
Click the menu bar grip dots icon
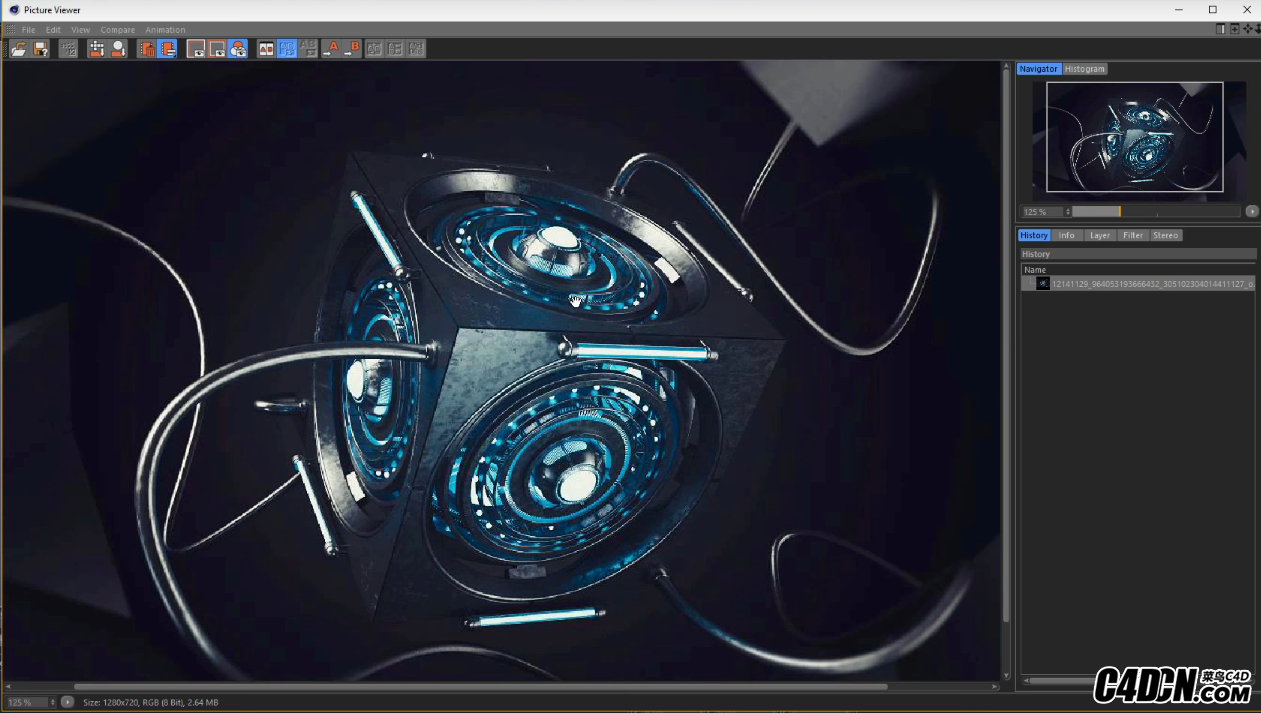pyautogui.click(x=11, y=30)
